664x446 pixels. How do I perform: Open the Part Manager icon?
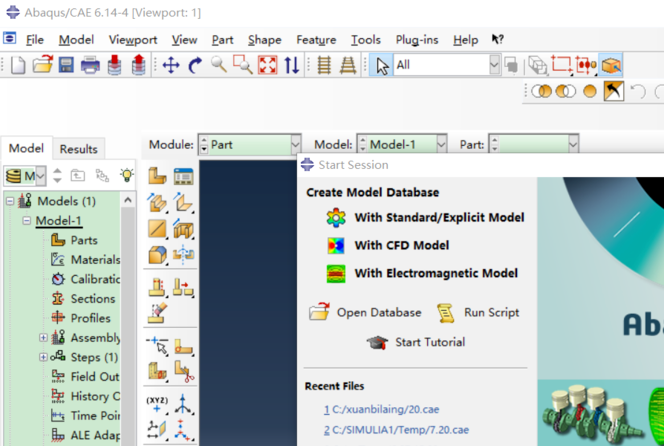pos(183,176)
